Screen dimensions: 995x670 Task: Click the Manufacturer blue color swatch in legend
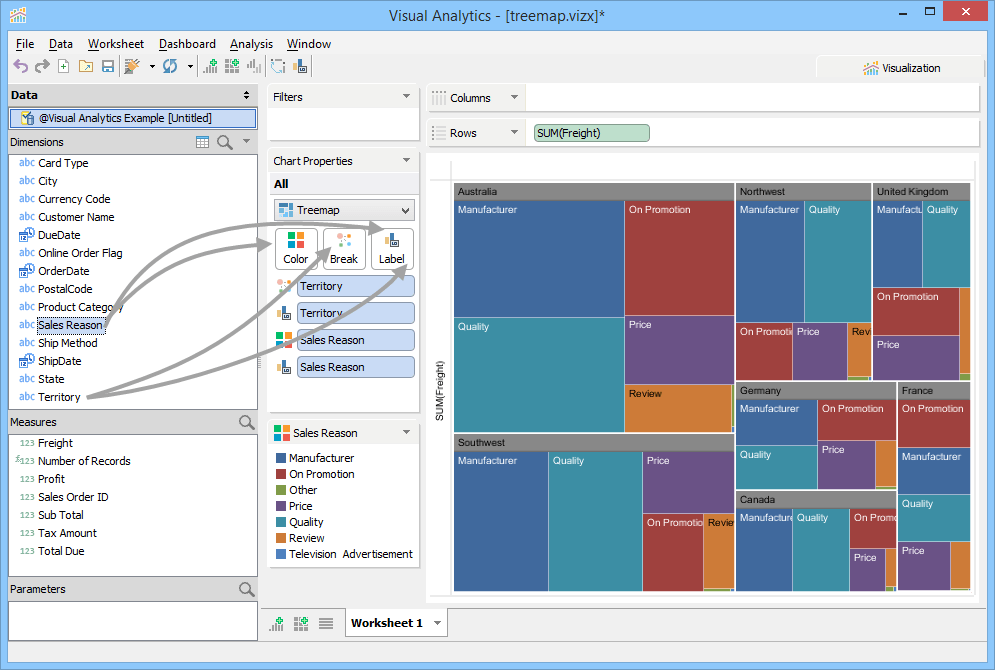(x=283, y=458)
